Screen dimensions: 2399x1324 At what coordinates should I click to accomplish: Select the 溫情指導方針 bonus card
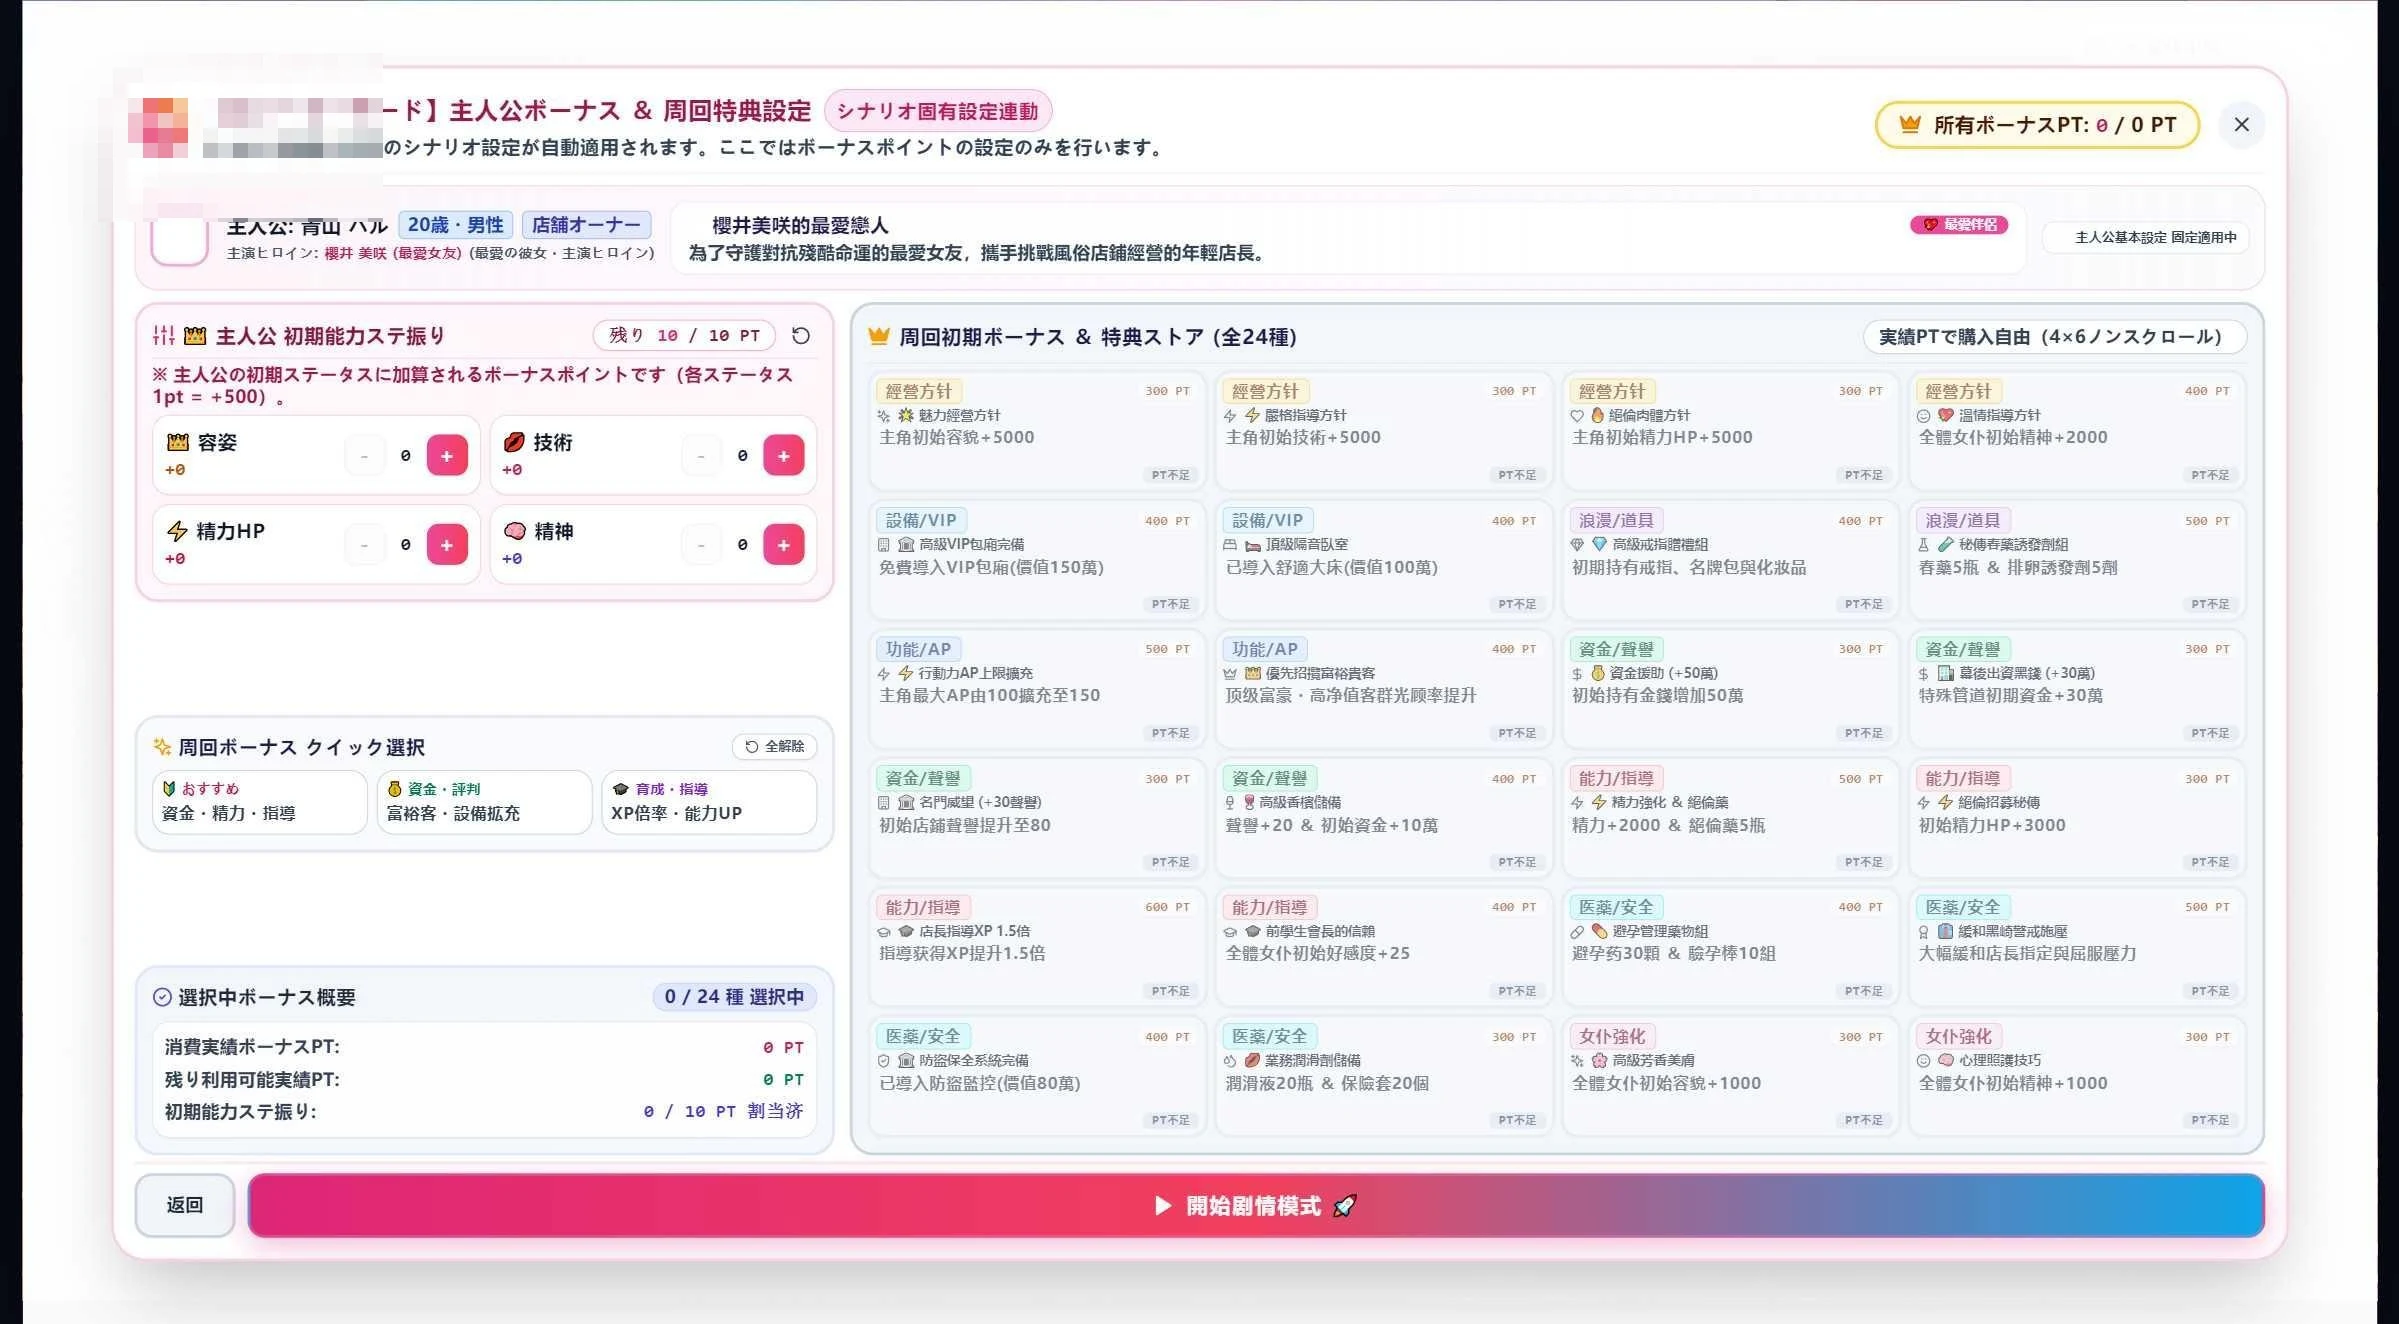pyautogui.click(x=2077, y=431)
